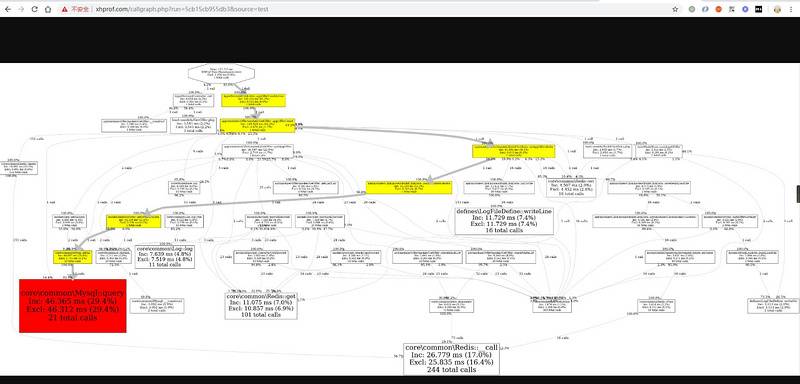800x384 pixels.
Task: Select the red Mysql::query node
Action: tap(72, 305)
